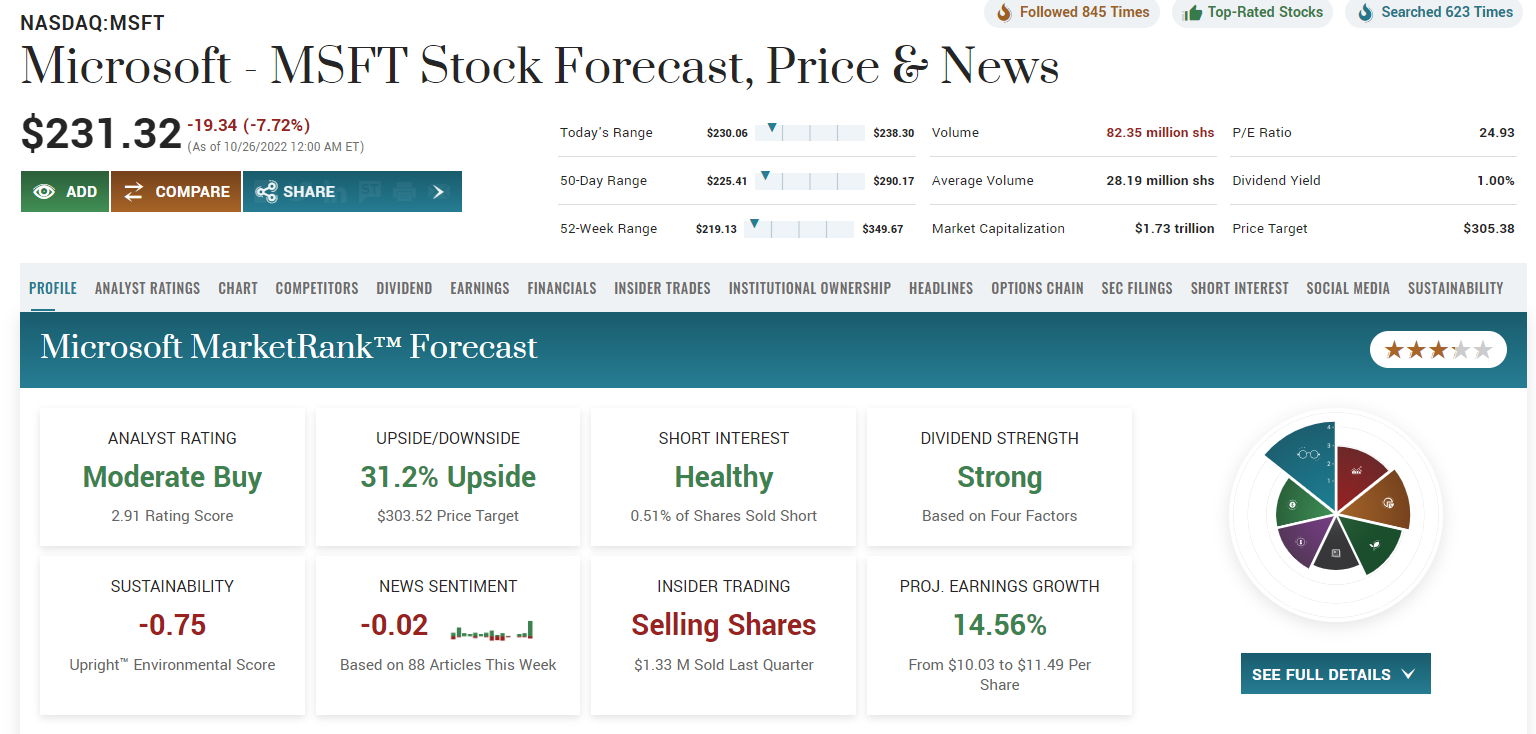Click the share network icon
The width and height of the screenshot is (1536, 734).
(x=265, y=192)
